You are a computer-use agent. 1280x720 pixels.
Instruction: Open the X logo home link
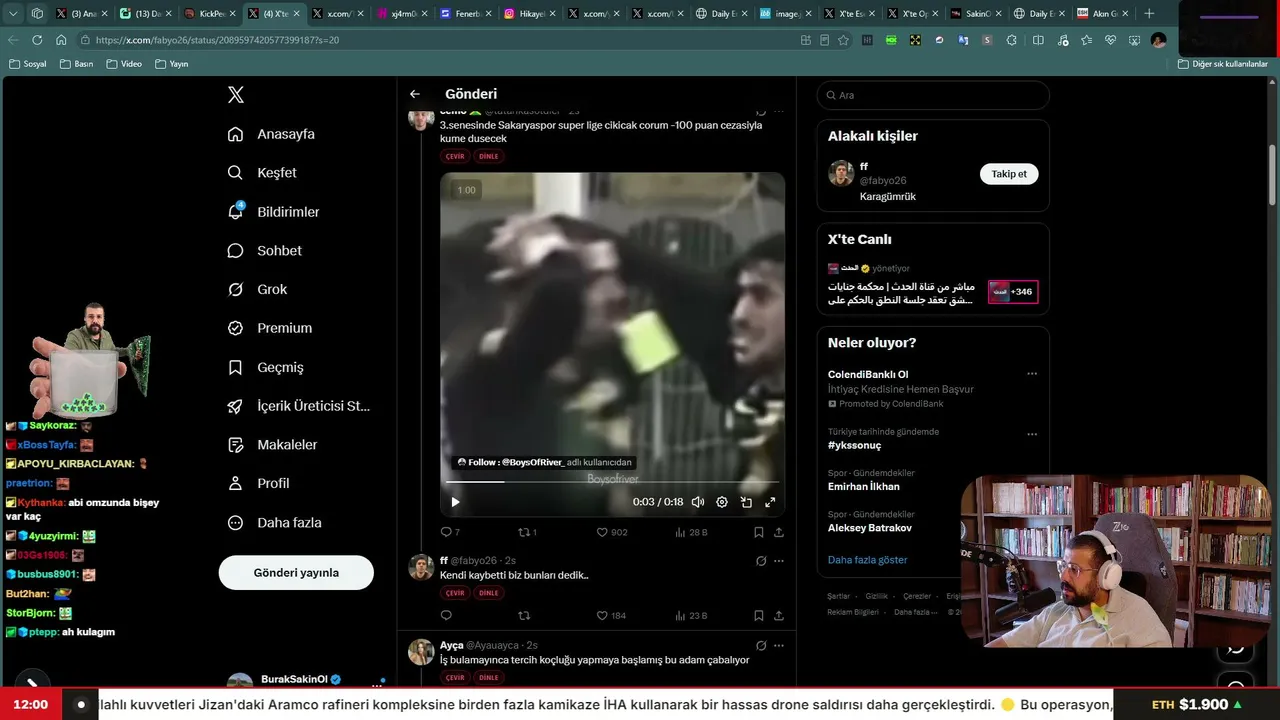236,95
